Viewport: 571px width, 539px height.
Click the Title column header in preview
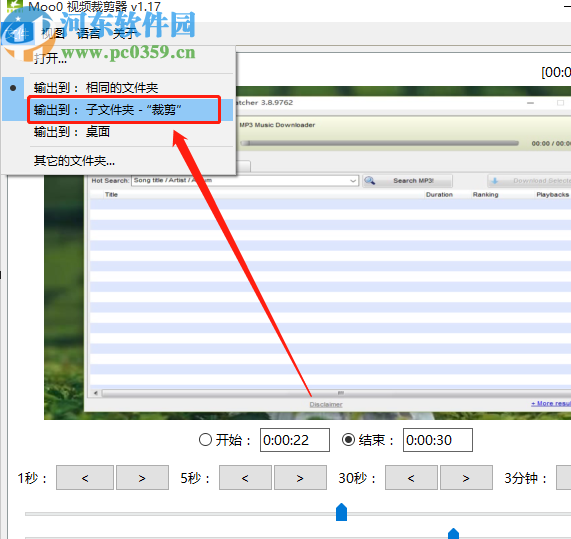click(111, 194)
